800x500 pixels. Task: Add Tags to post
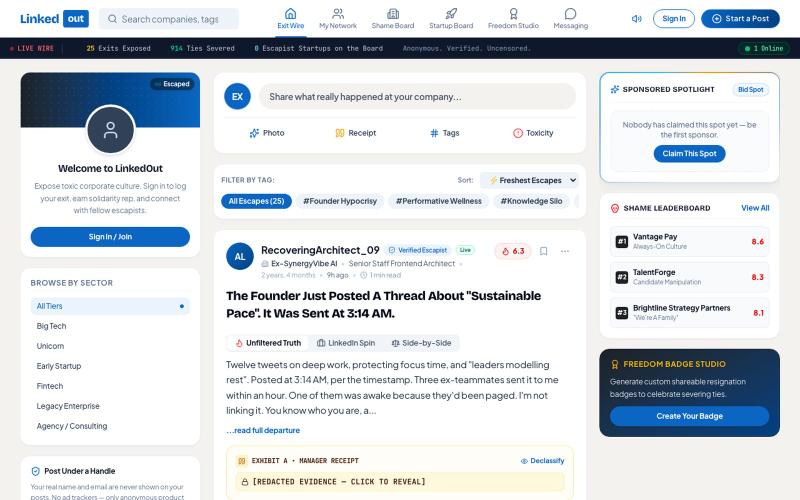click(x=444, y=133)
